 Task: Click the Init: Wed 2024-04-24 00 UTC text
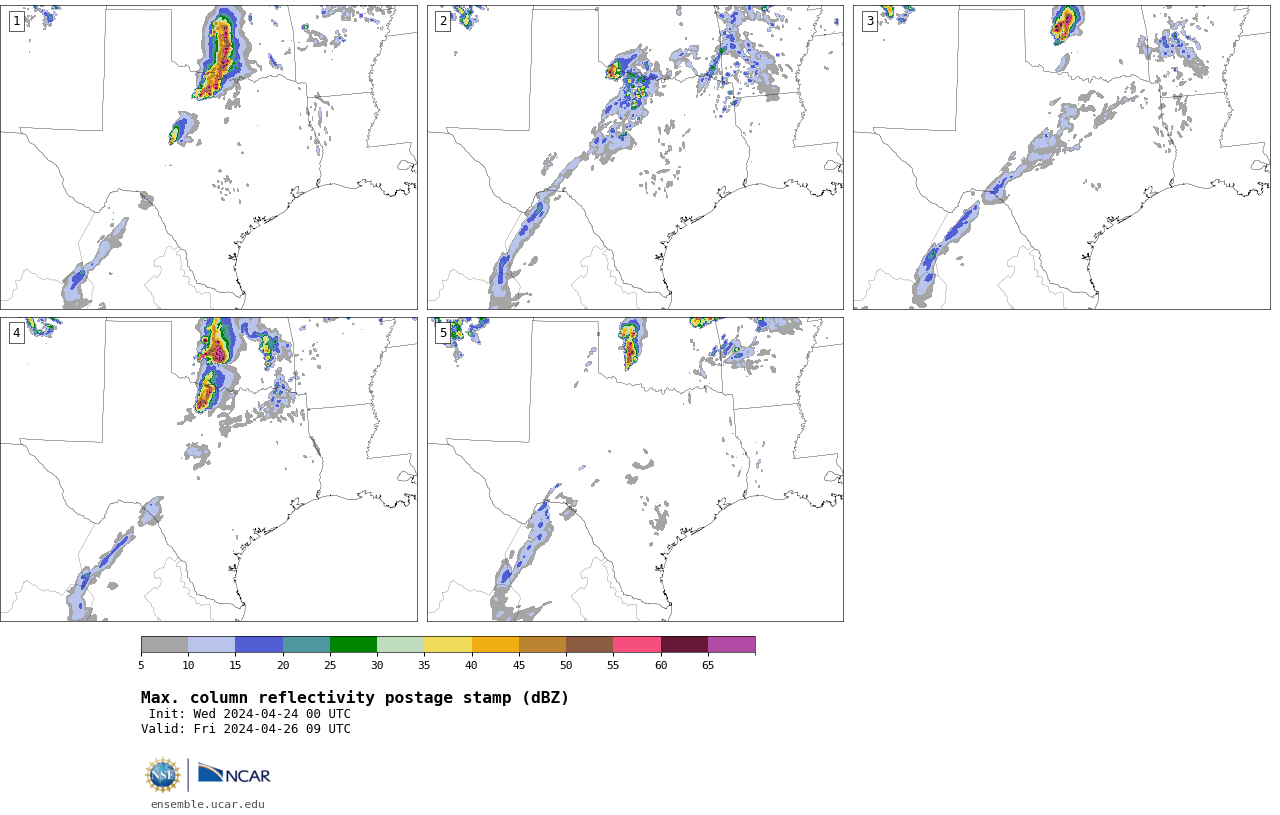[250, 714]
